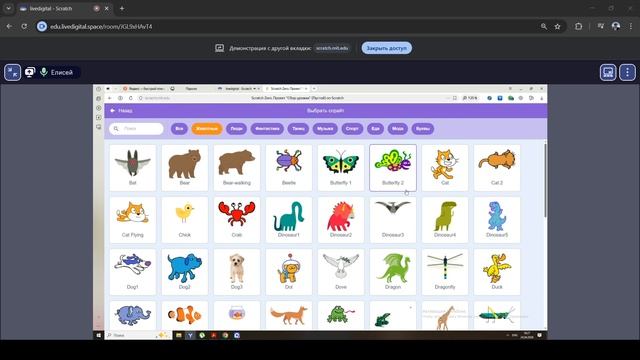Choose the Bear-walking sprite
Viewport: 640px width, 360px height.
pos(237,167)
